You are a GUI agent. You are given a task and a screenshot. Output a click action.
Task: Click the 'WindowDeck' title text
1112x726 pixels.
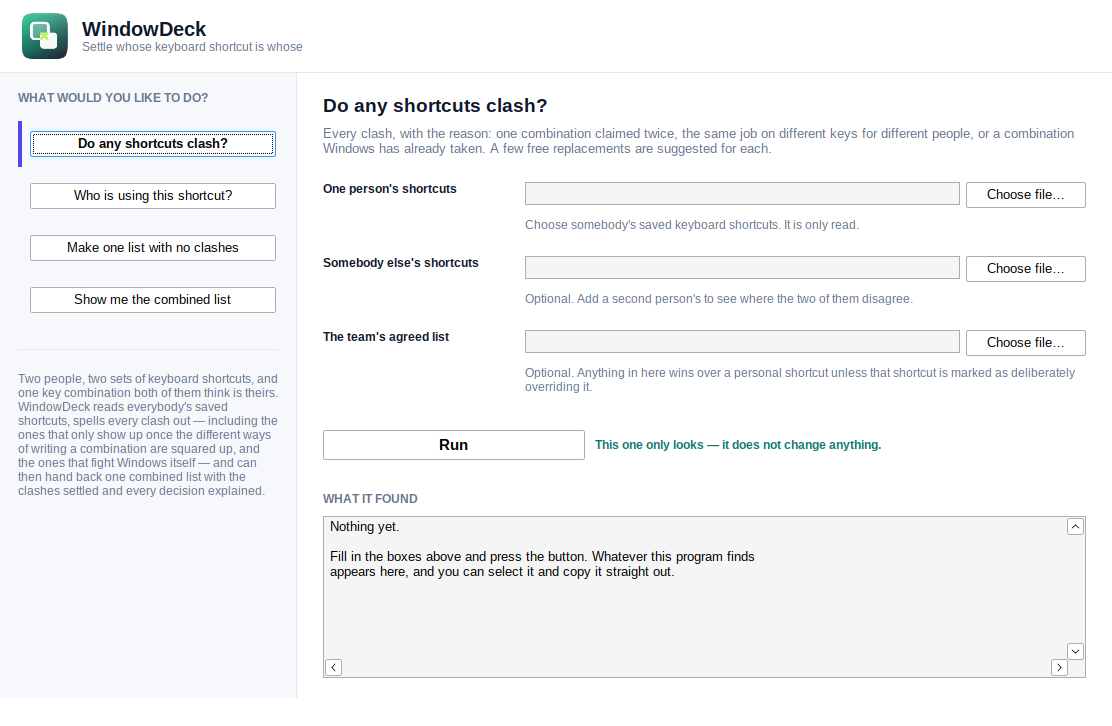tap(144, 28)
